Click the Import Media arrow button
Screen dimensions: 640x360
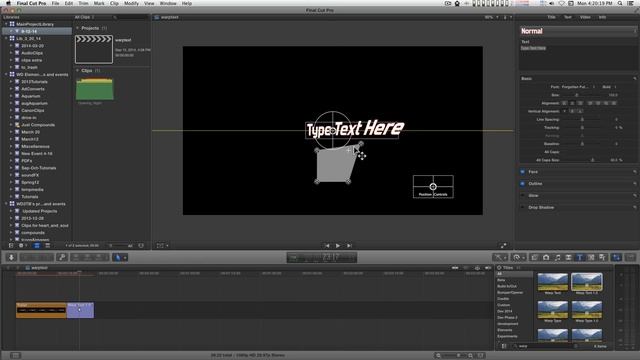click(11, 257)
